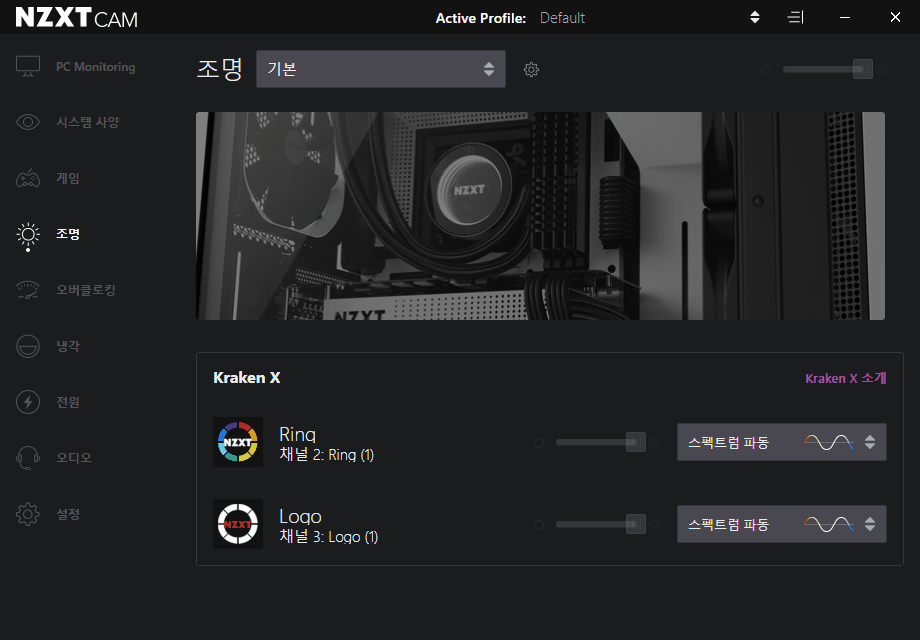Open 전원 section label
The image size is (920, 640).
[67, 402]
